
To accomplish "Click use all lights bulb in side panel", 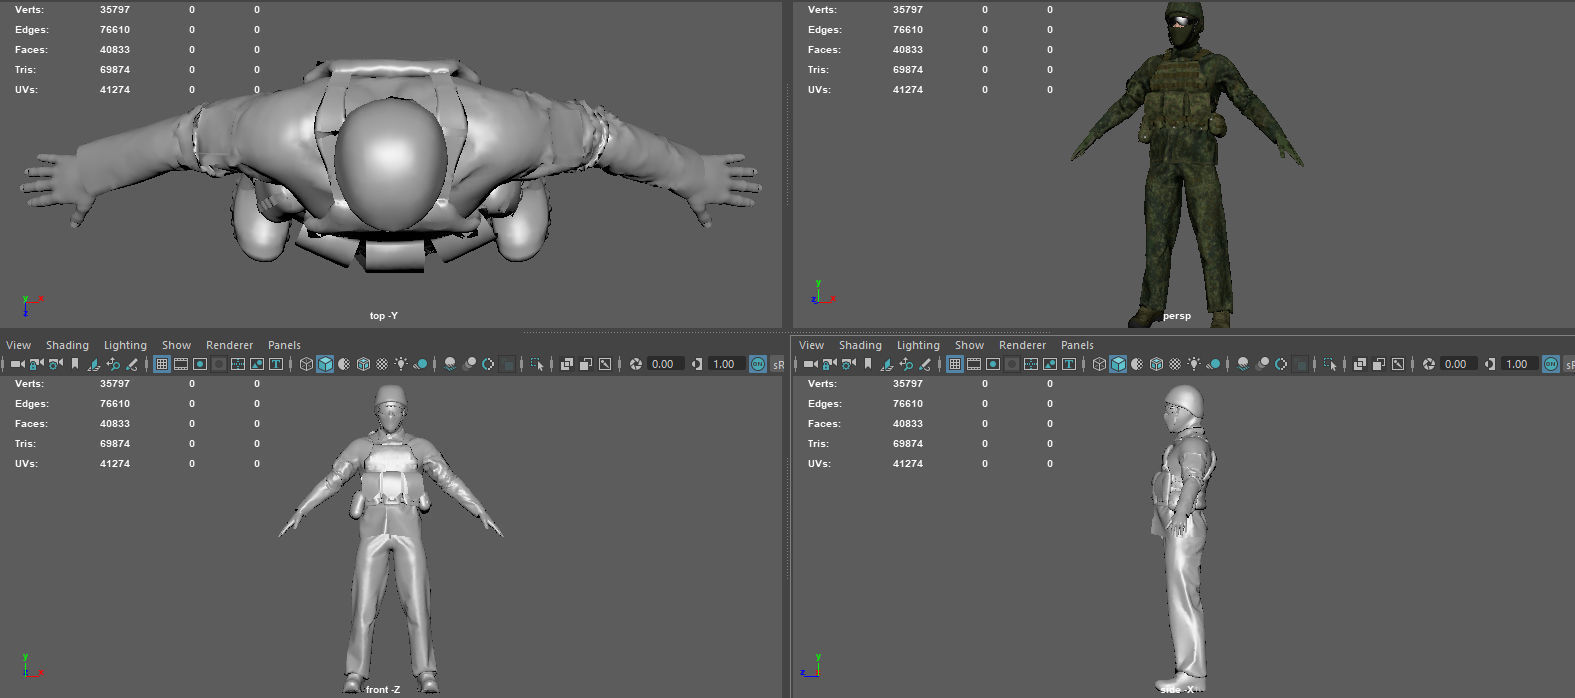I will (x=1194, y=364).
